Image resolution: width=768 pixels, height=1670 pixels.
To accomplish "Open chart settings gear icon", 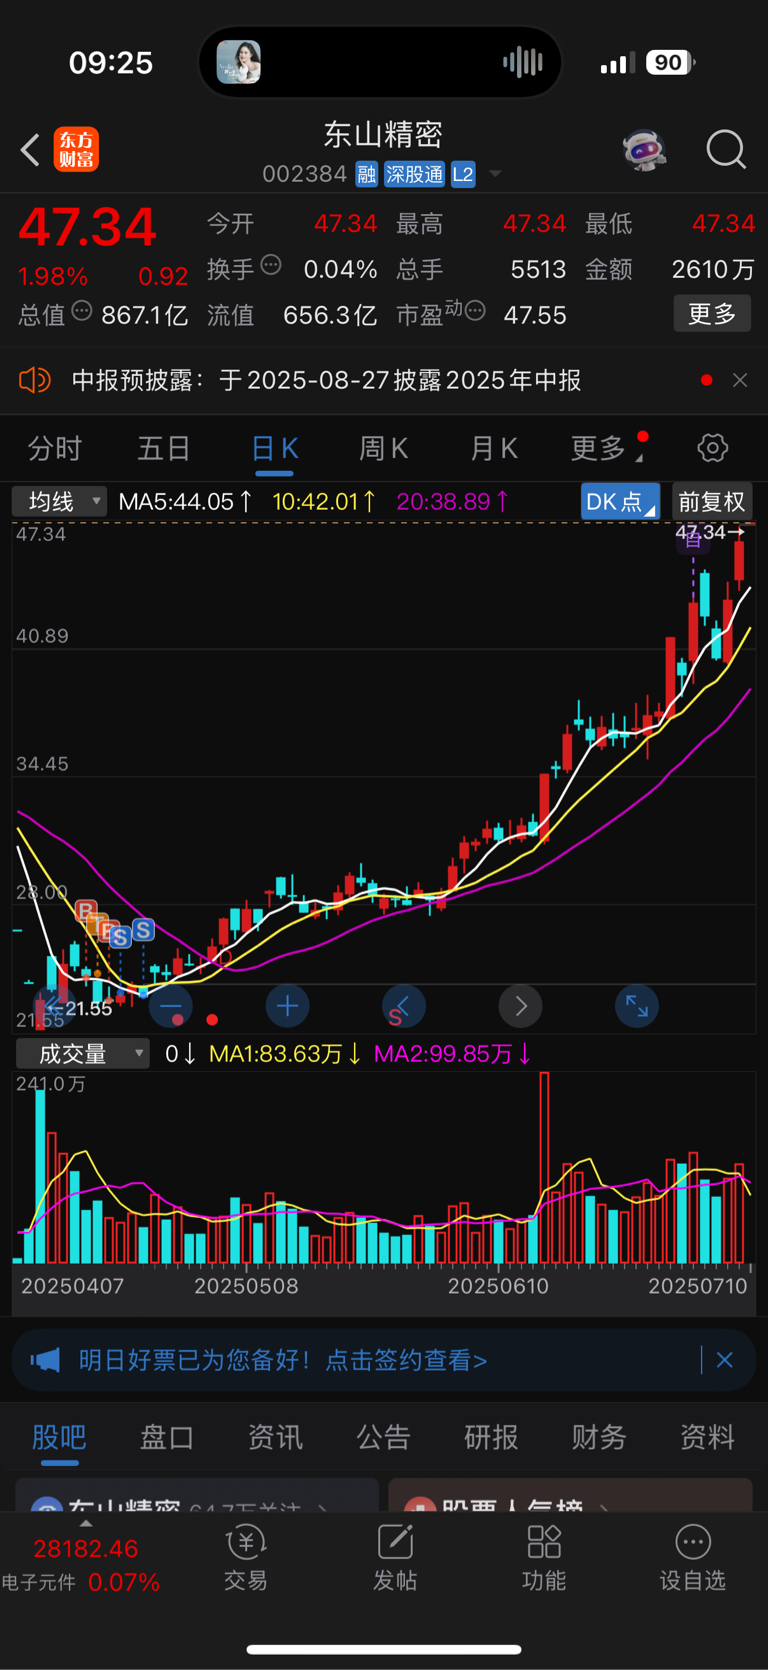I will (713, 448).
